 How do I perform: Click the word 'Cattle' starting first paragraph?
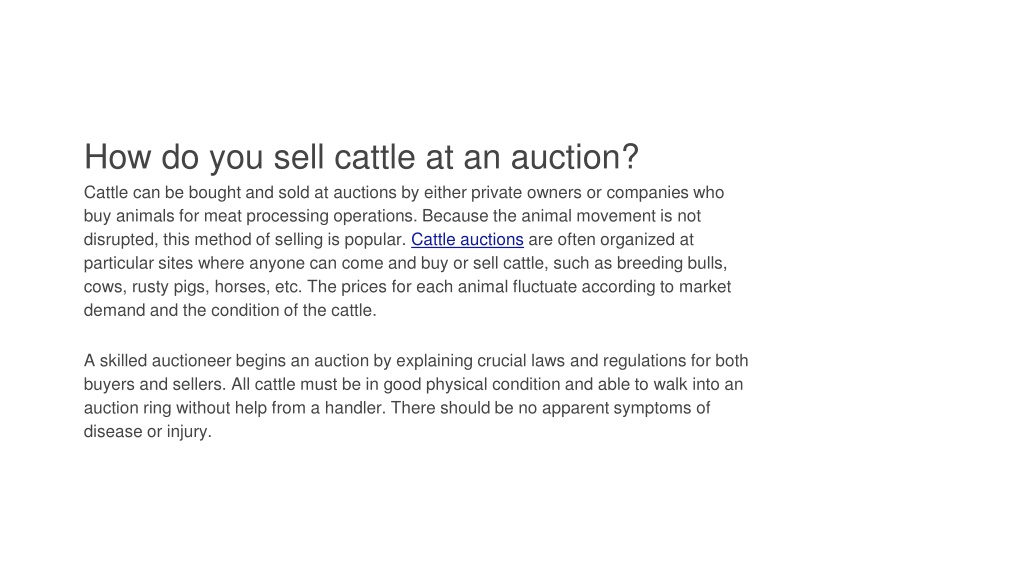pos(106,193)
